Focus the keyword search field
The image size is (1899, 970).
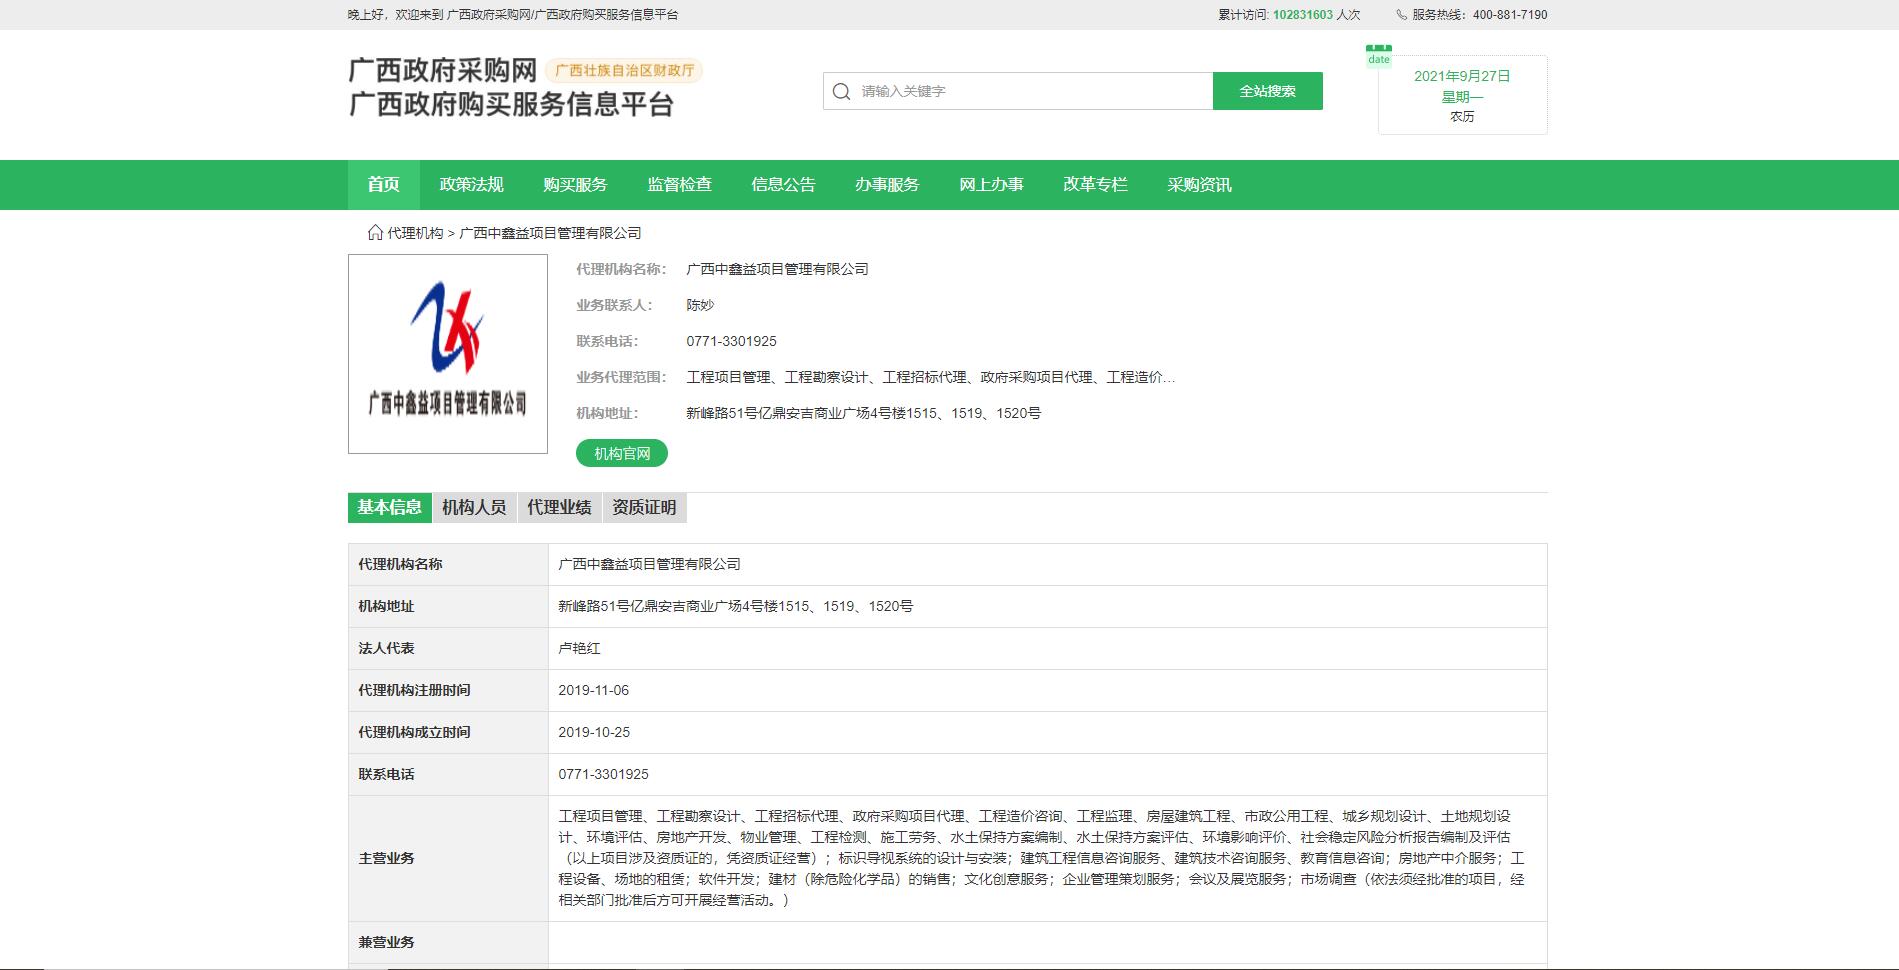click(x=1018, y=91)
